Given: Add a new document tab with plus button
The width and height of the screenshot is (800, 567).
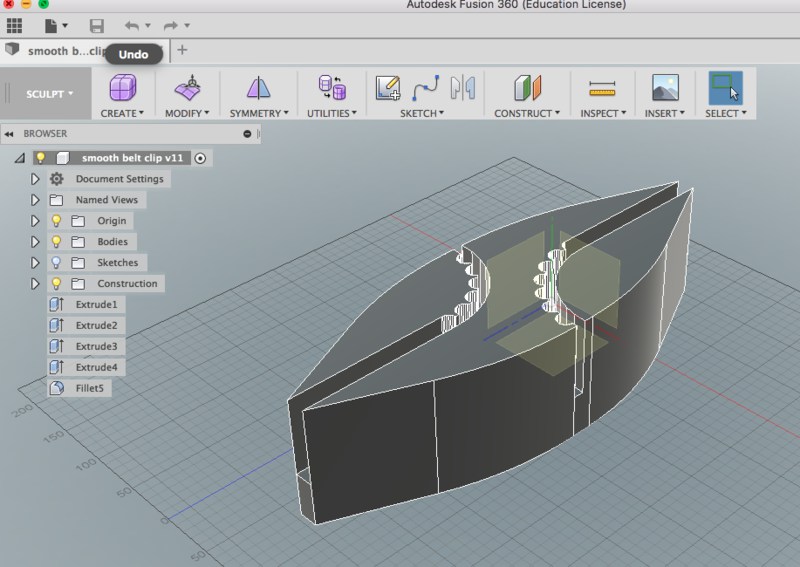Looking at the screenshot, I should pos(182,50).
